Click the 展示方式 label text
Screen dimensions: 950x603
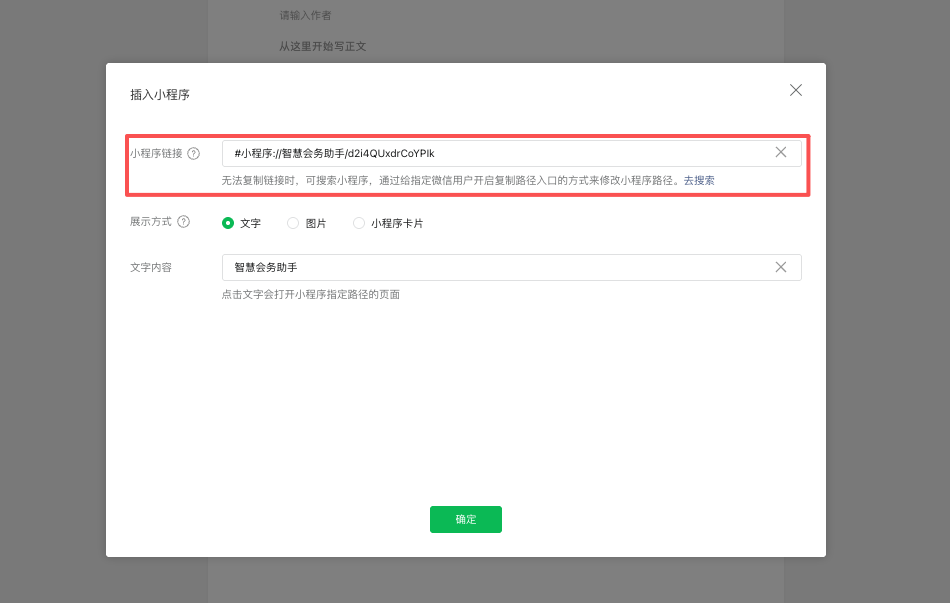(x=151, y=222)
